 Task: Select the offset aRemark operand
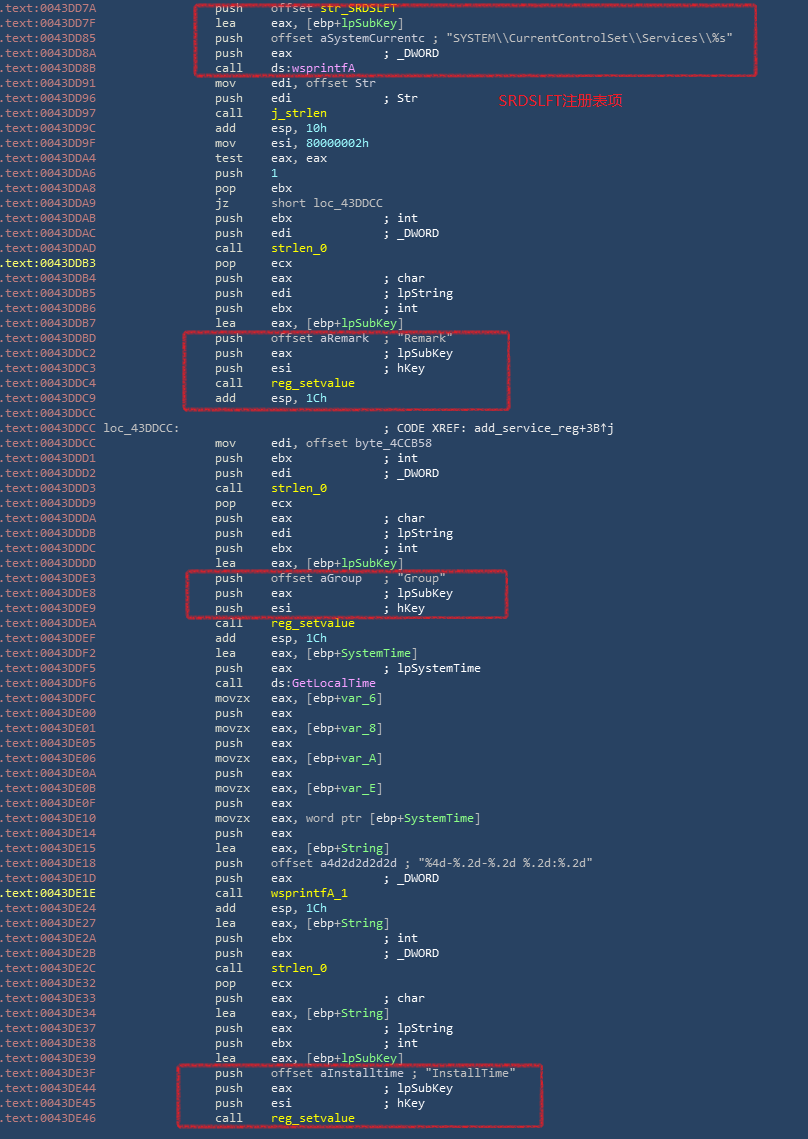pos(319,338)
